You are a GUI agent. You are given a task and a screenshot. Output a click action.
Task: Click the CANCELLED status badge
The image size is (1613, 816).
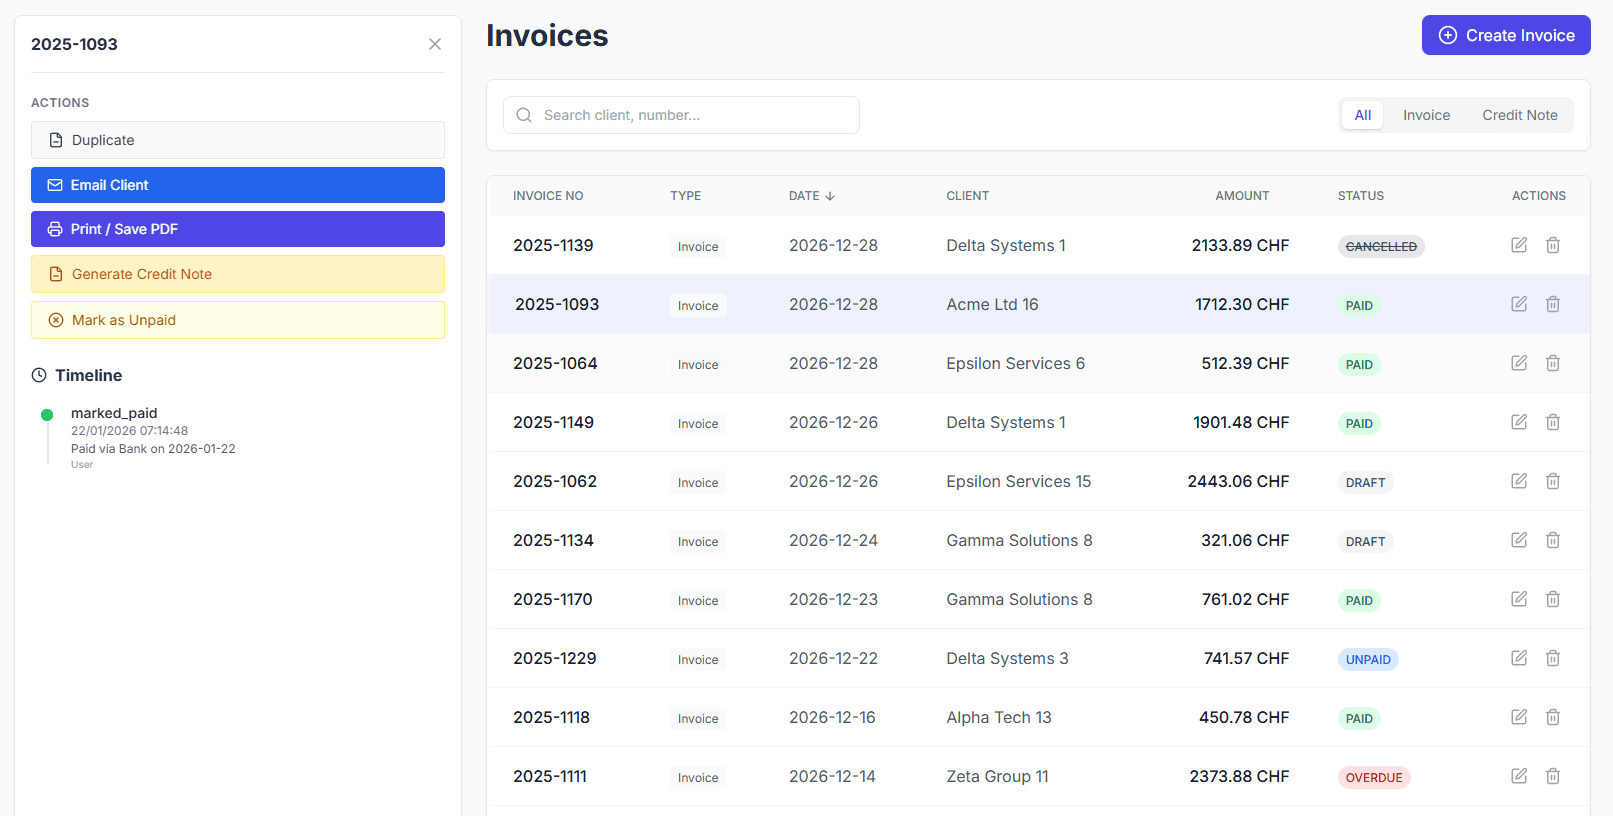point(1381,246)
